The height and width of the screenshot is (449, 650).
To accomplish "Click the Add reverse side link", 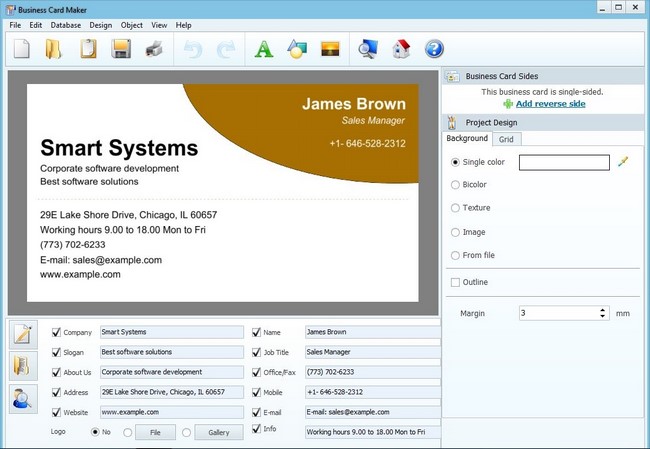I will tap(550, 104).
